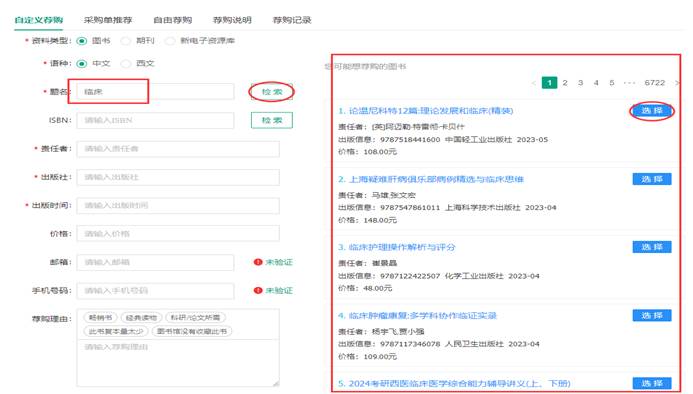This screenshot has width=693, height=394.
Task: Click 选择 for 临床肿瘤康复 book
Action: [652, 315]
